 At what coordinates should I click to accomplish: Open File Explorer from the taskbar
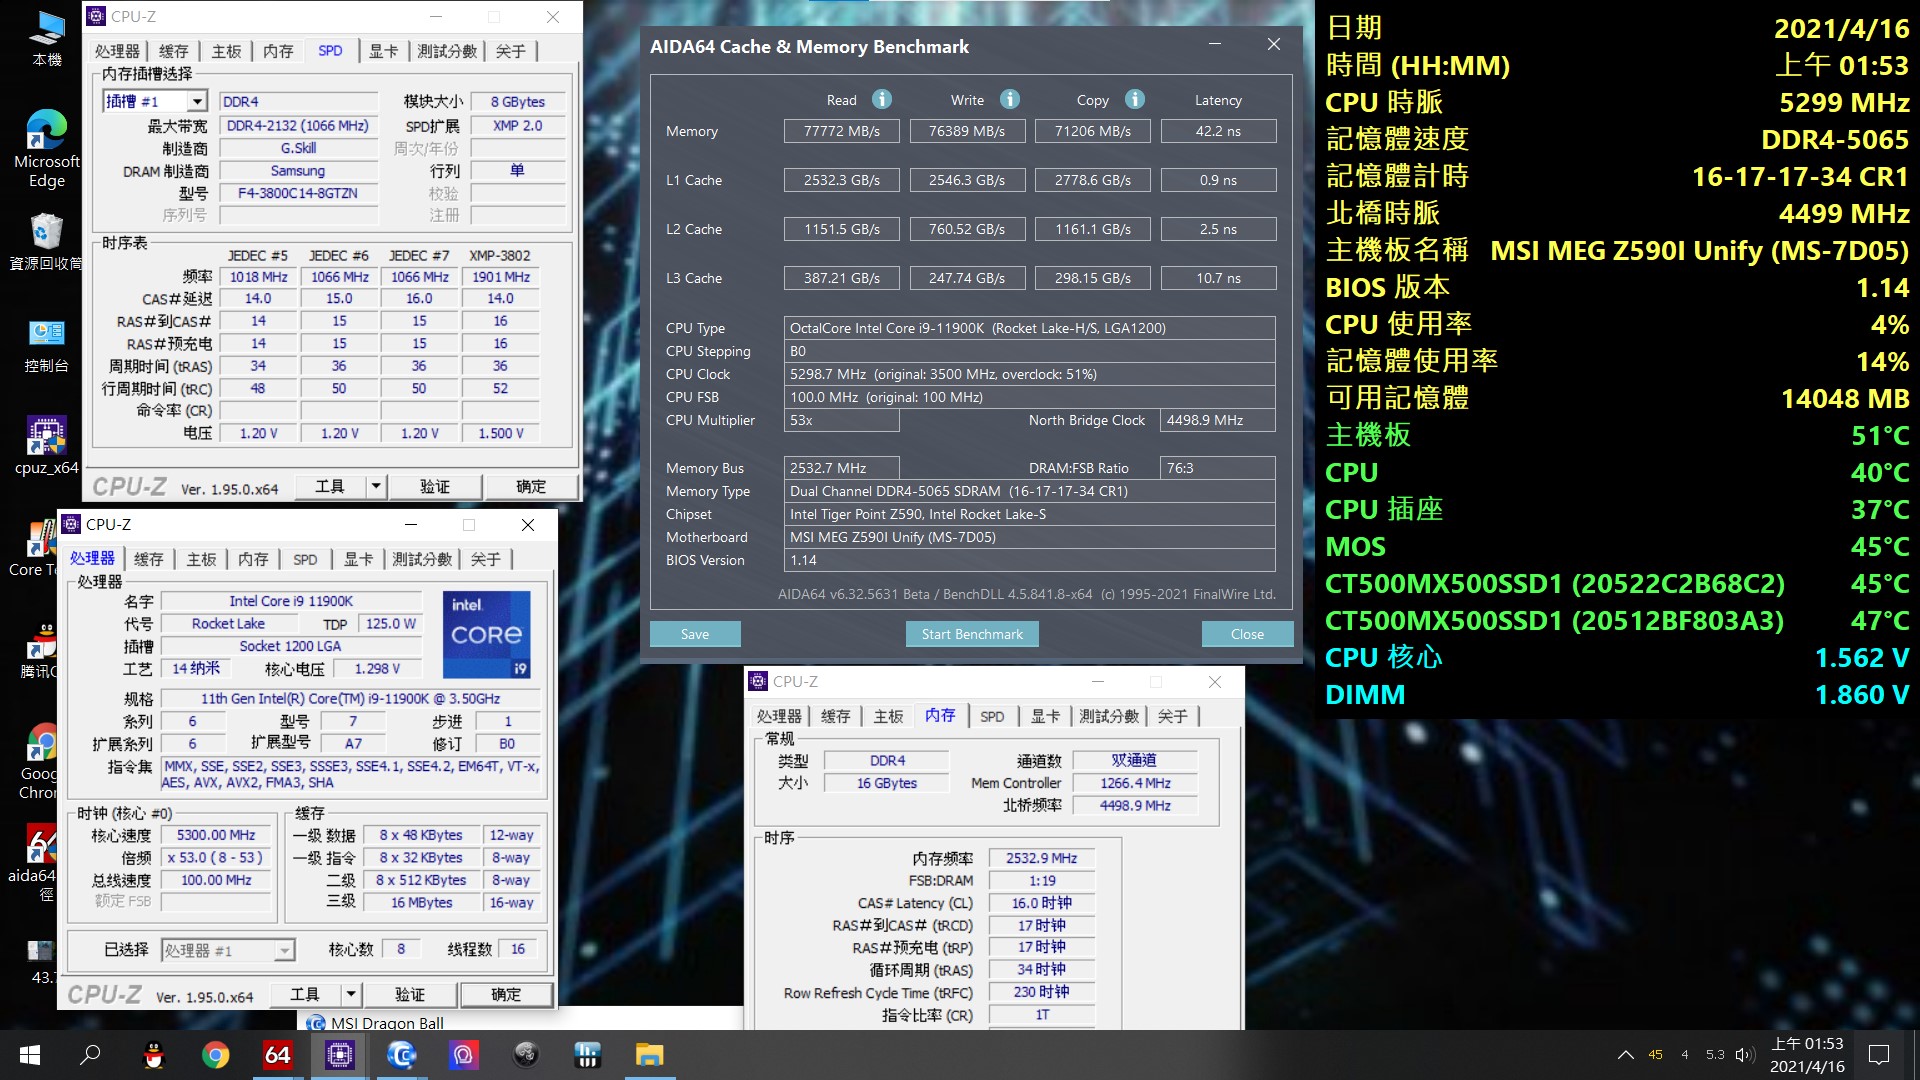(x=649, y=1055)
